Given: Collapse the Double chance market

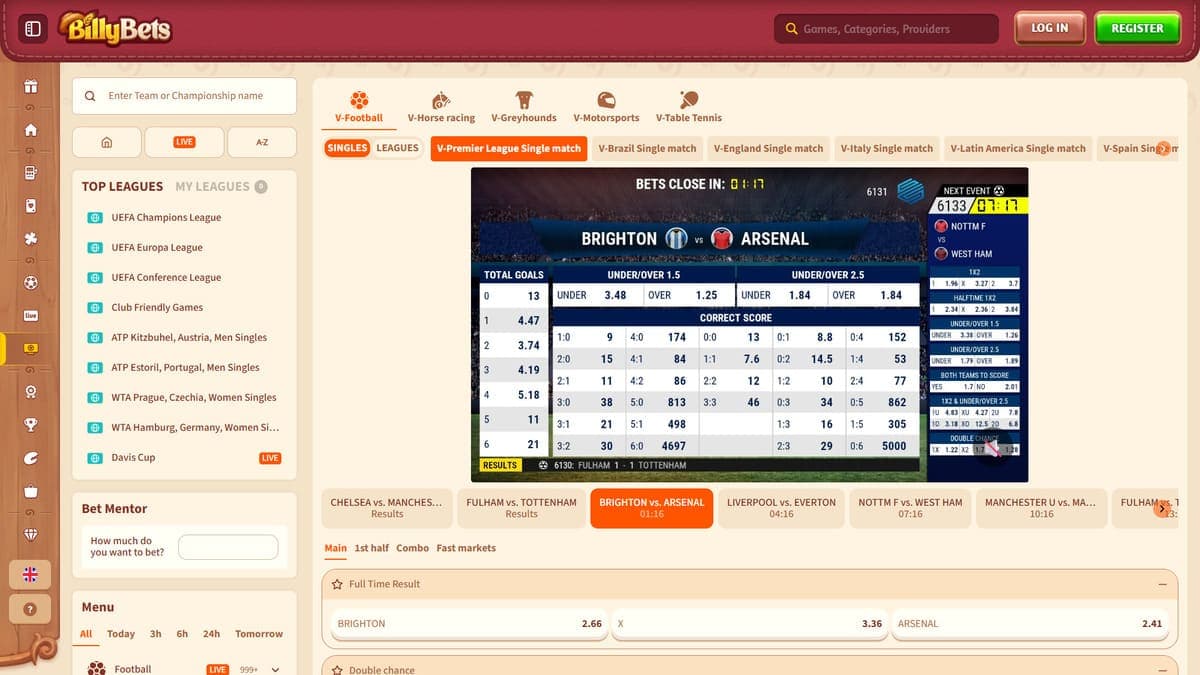Looking at the screenshot, I should click(x=1162, y=670).
